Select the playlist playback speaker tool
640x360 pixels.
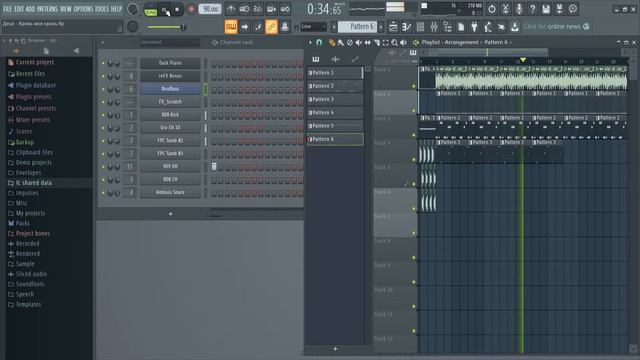point(403,42)
